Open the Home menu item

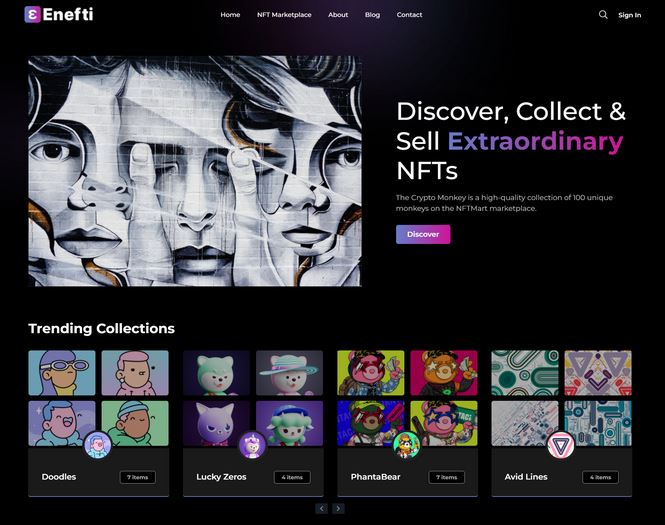click(x=230, y=15)
